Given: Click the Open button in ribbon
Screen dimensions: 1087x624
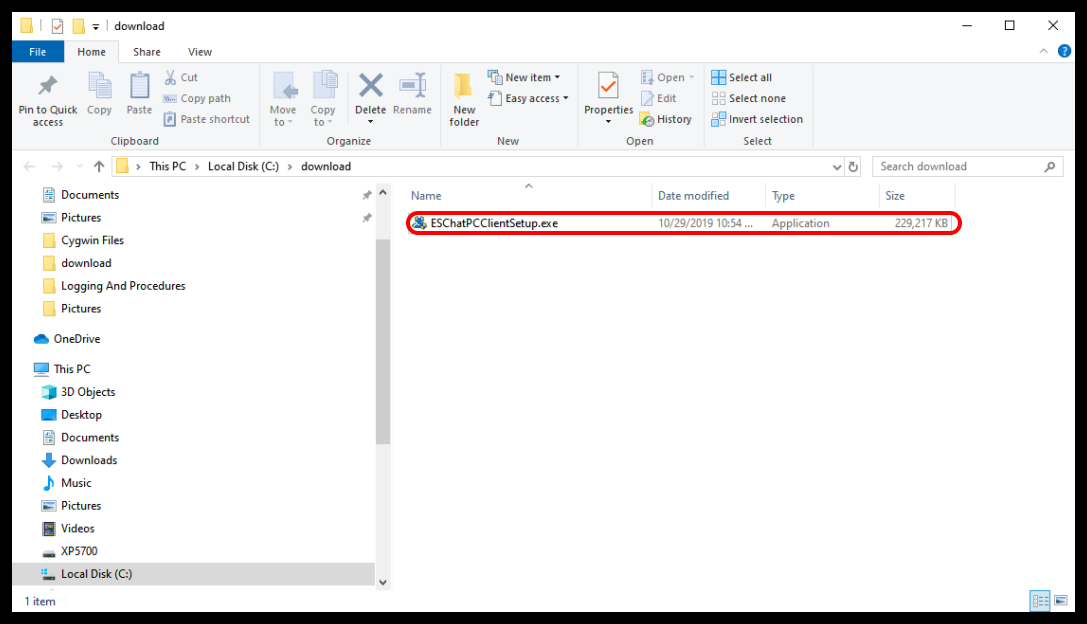Looking at the screenshot, I should click(668, 78).
